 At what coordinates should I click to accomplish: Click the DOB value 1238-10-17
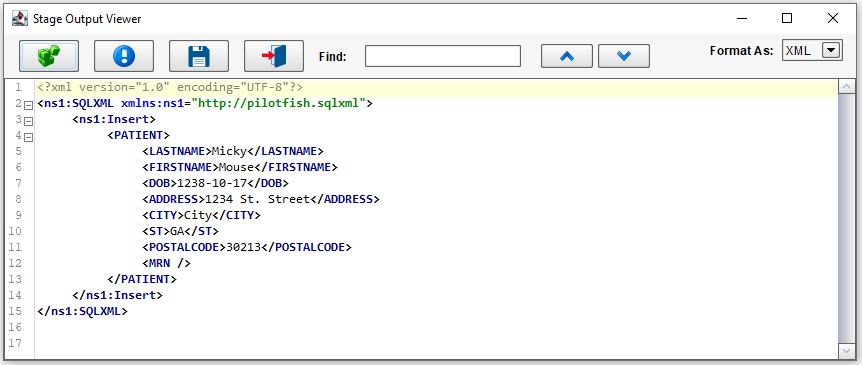pos(212,183)
